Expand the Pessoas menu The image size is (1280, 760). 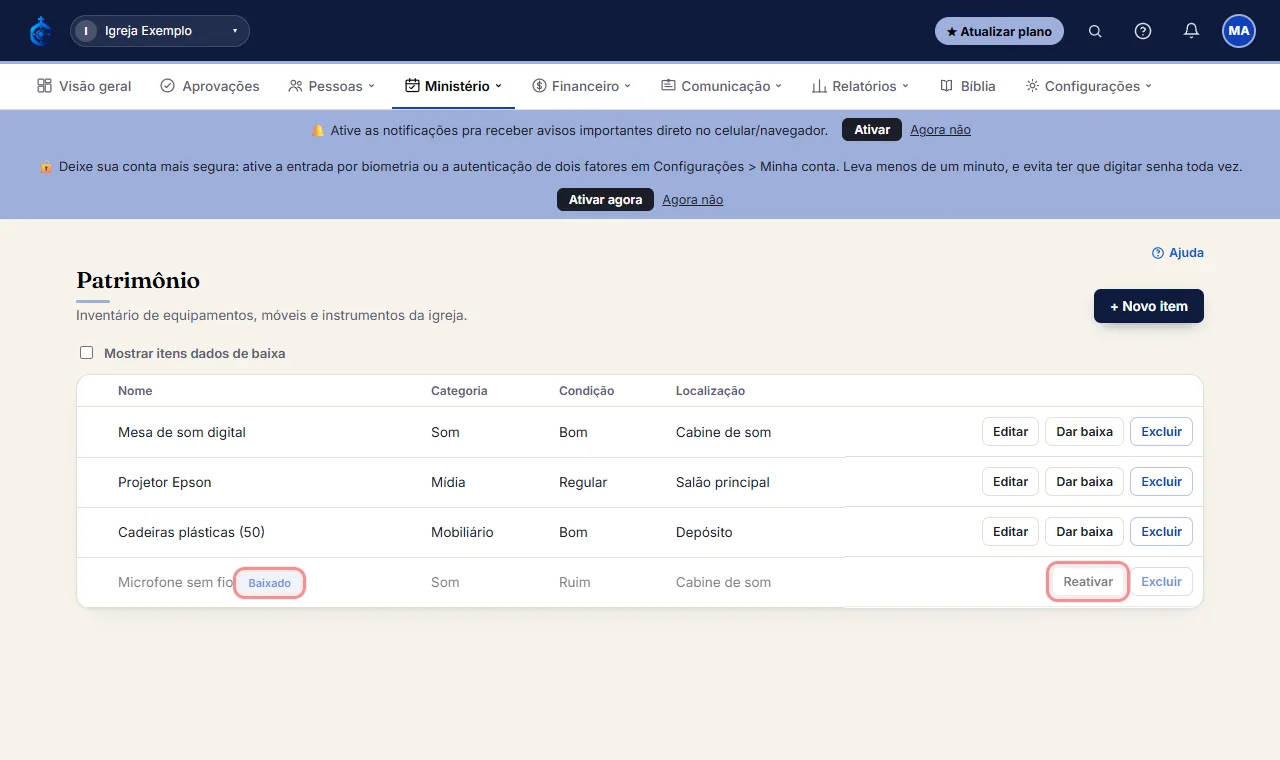point(331,86)
